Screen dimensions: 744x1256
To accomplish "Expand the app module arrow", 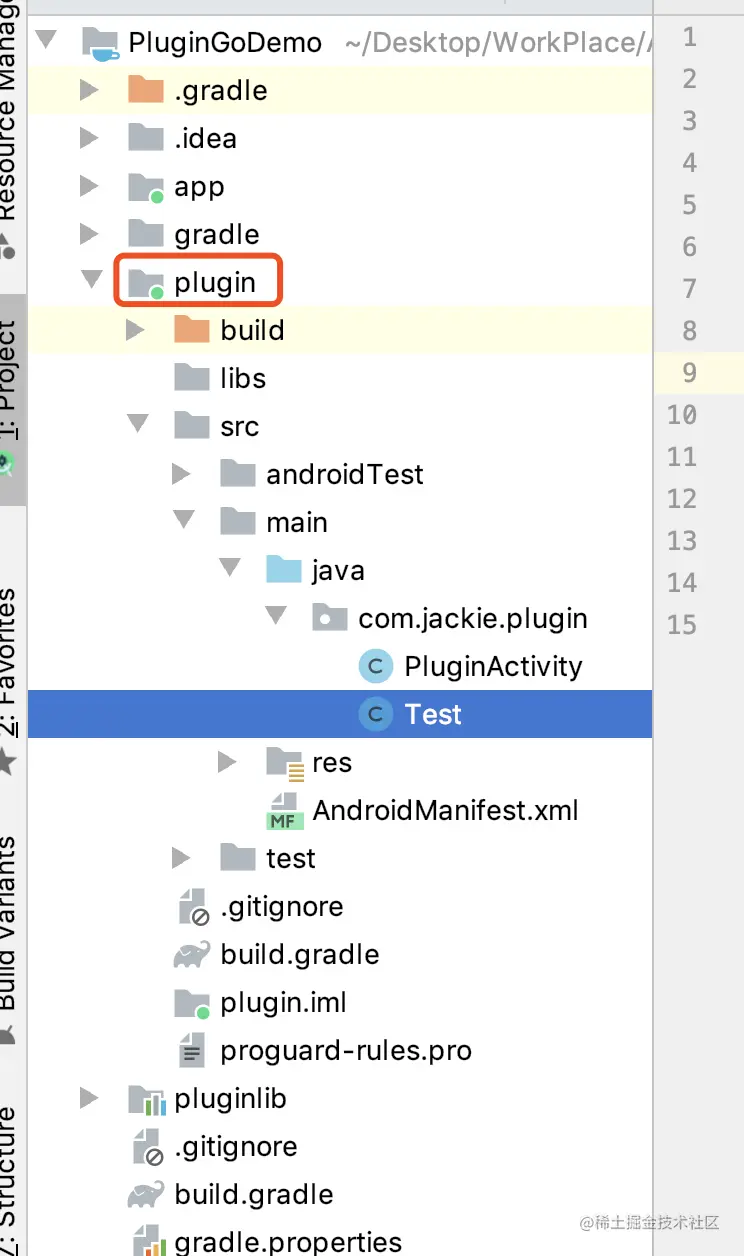I will click(89, 186).
